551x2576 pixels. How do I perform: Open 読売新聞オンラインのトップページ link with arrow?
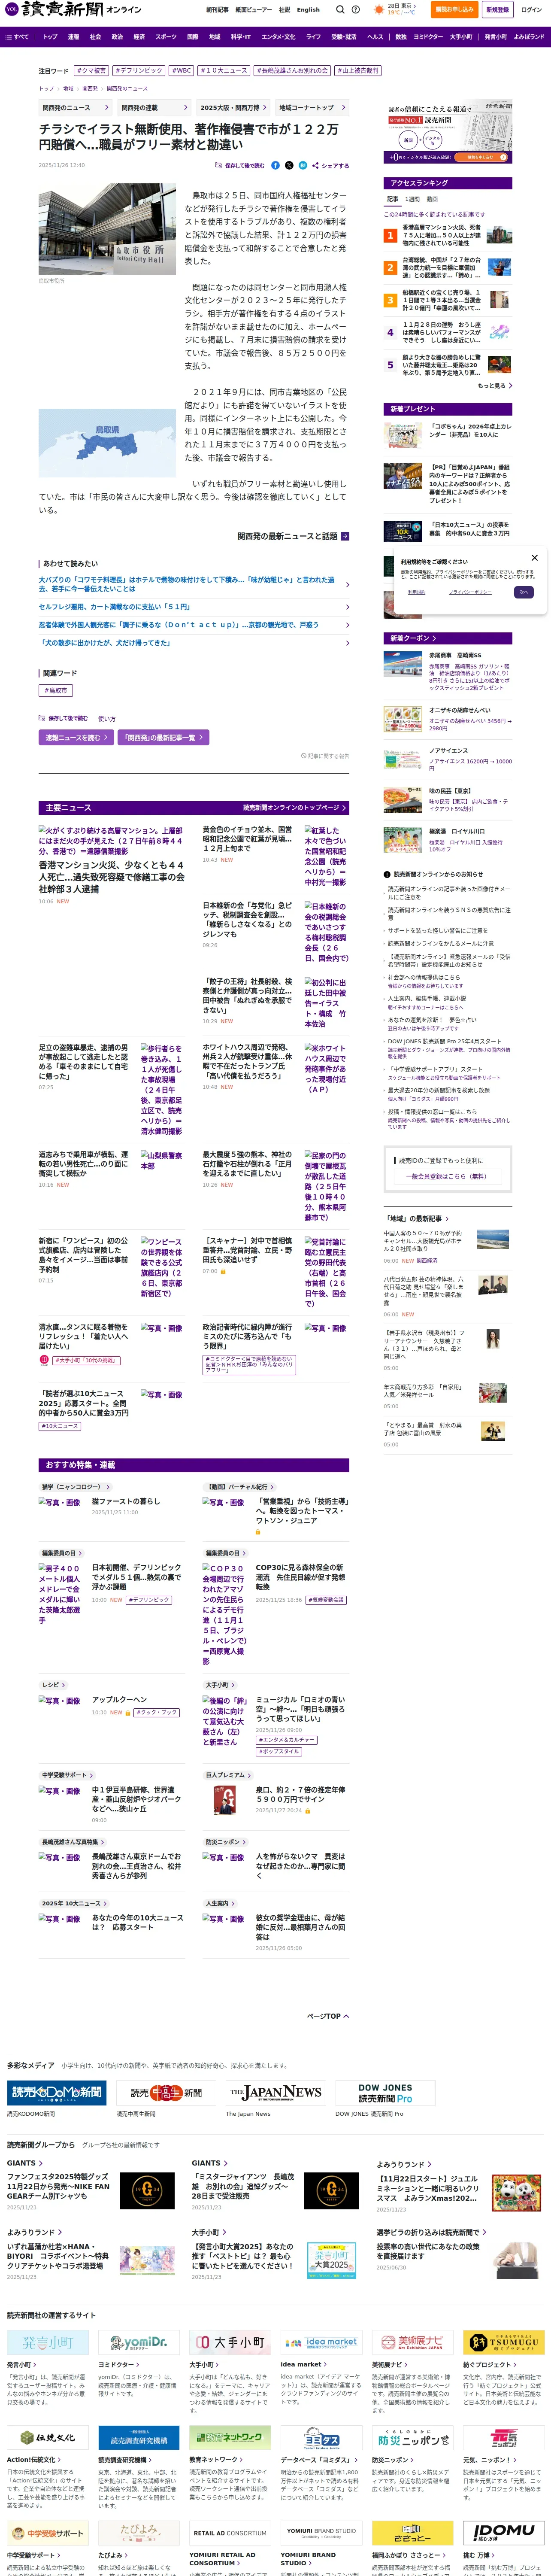pos(295,807)
